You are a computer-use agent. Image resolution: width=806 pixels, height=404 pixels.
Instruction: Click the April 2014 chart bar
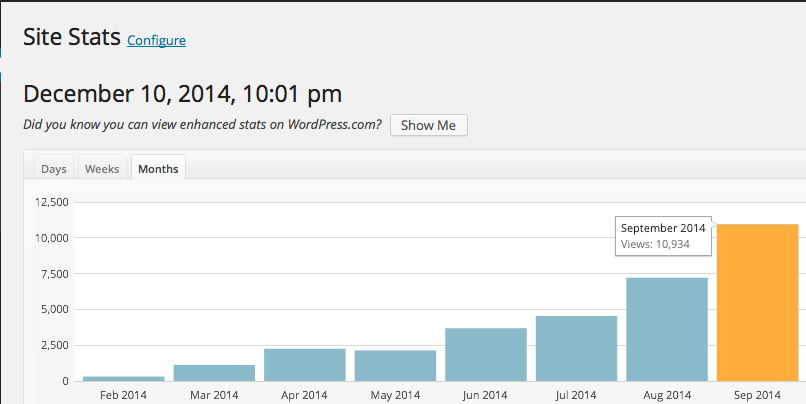click(305, 365)
